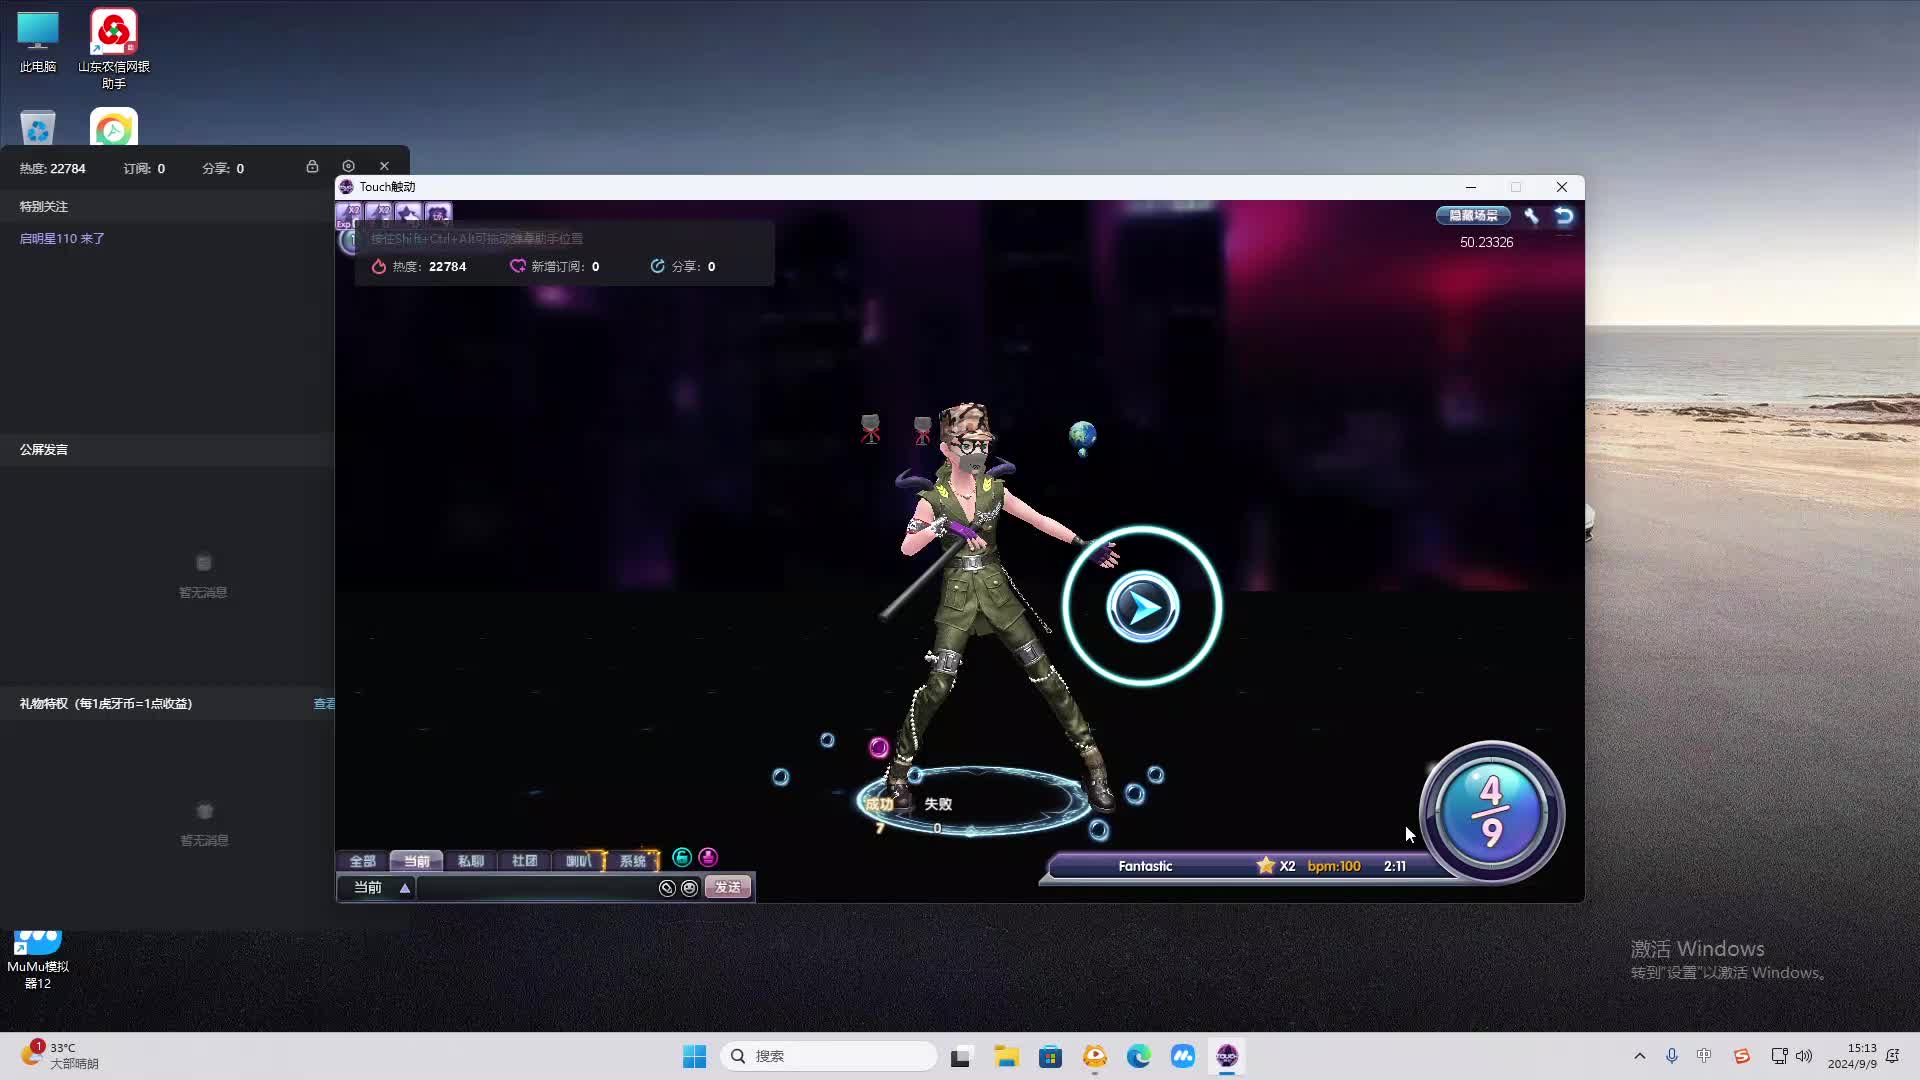Viewport: 1920px width, 1080px height.
Task: Click the Exp X2 buff icon
Action: tap(349, 213)
